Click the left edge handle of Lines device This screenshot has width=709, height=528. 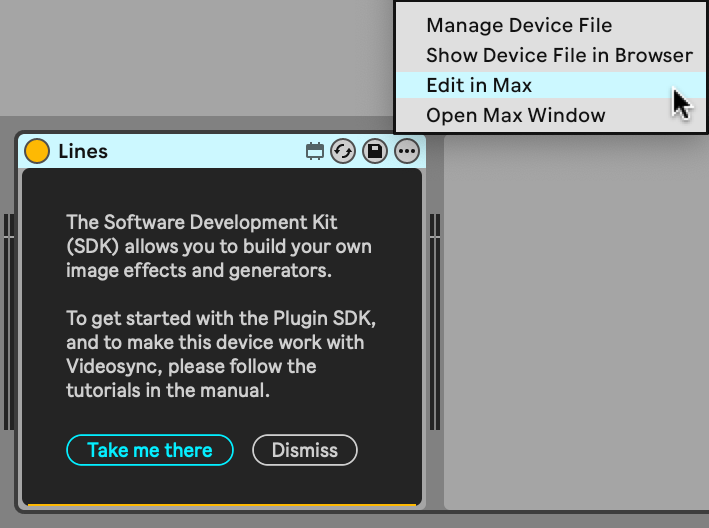(8, 320)
